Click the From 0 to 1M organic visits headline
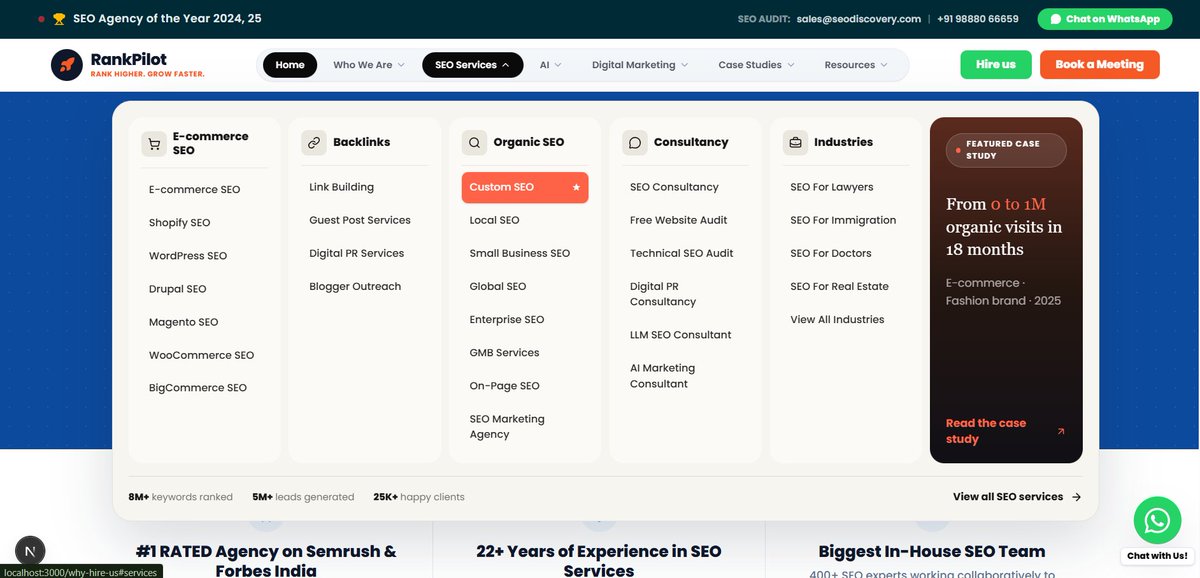 point(1004,227)
